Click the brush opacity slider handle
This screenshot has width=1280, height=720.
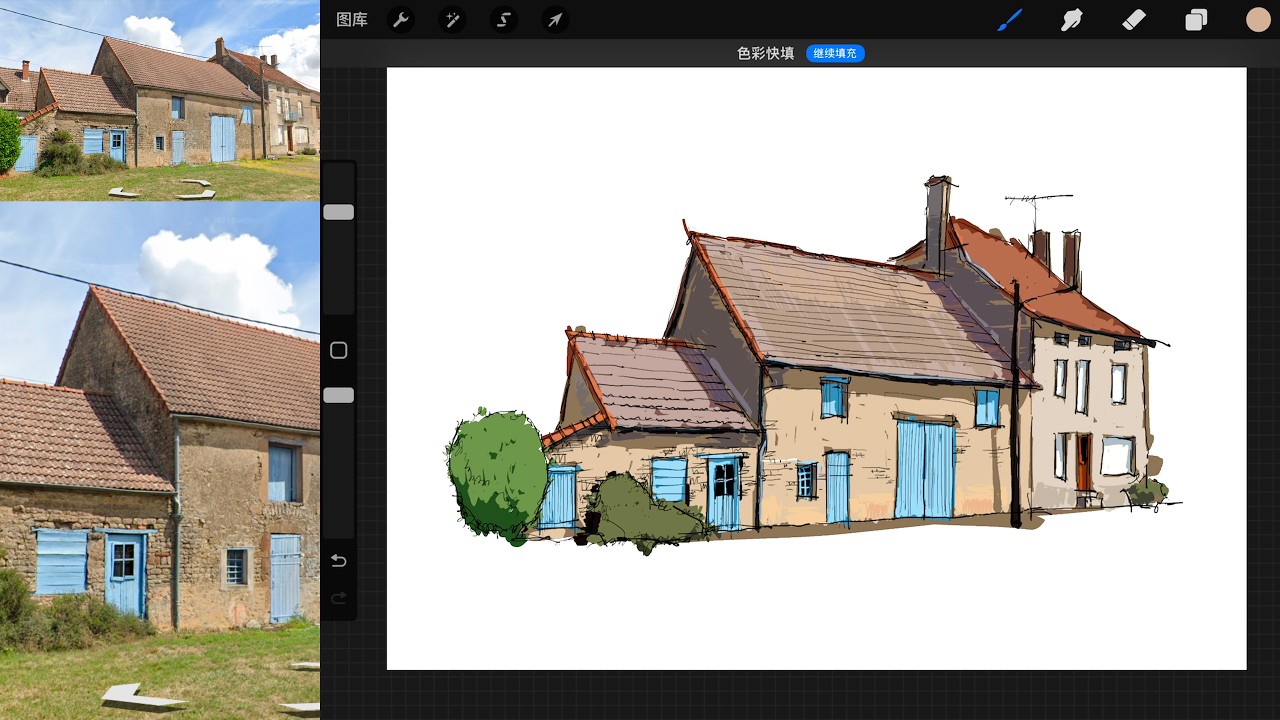[339, 395]
